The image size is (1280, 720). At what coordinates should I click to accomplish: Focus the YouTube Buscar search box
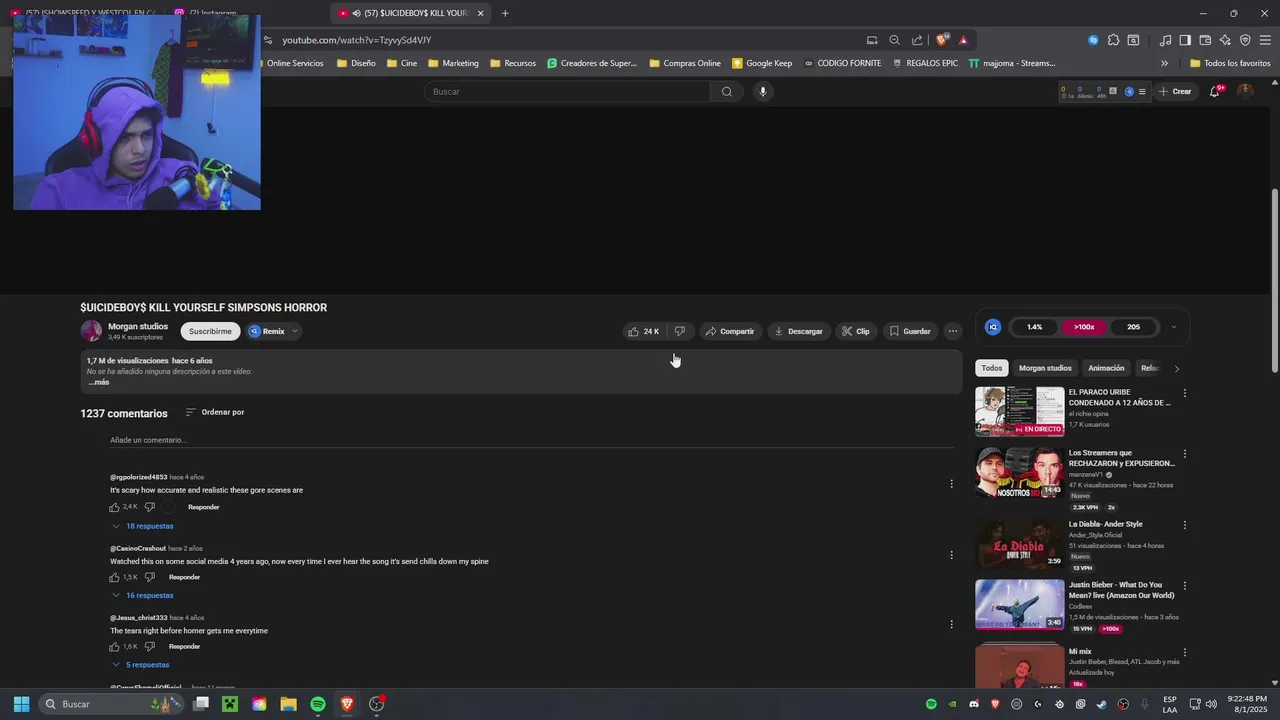569,91
